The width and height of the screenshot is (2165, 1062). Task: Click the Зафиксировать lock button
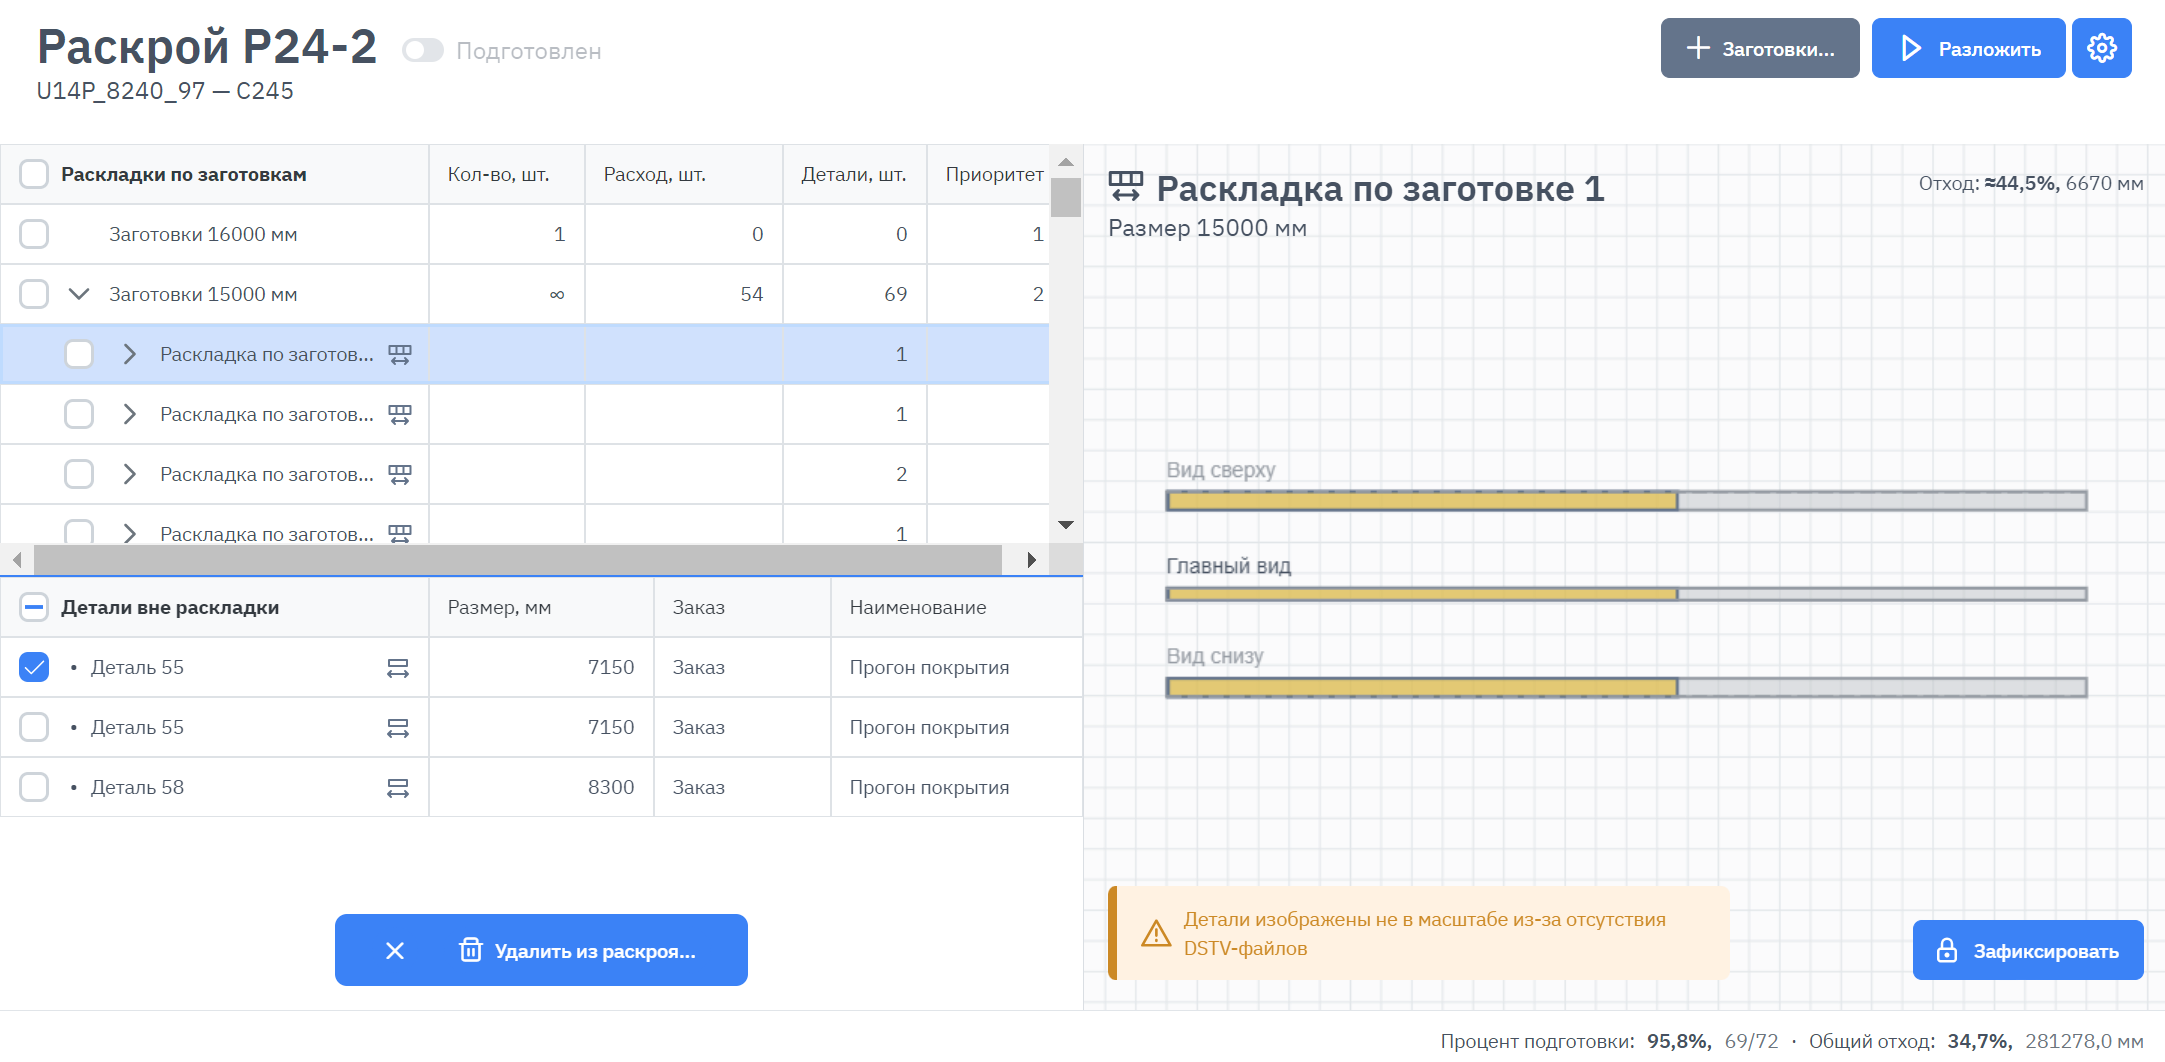2028,950
